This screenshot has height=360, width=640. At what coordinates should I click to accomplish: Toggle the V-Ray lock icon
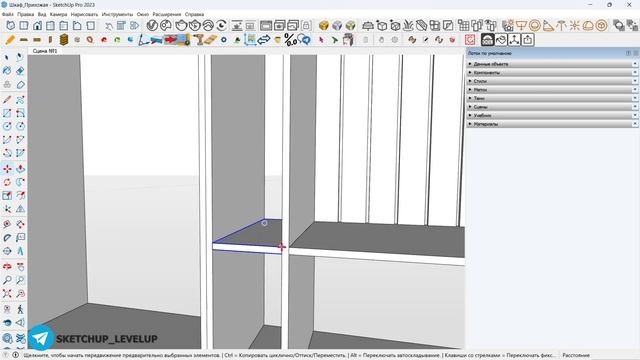point(306,25)
